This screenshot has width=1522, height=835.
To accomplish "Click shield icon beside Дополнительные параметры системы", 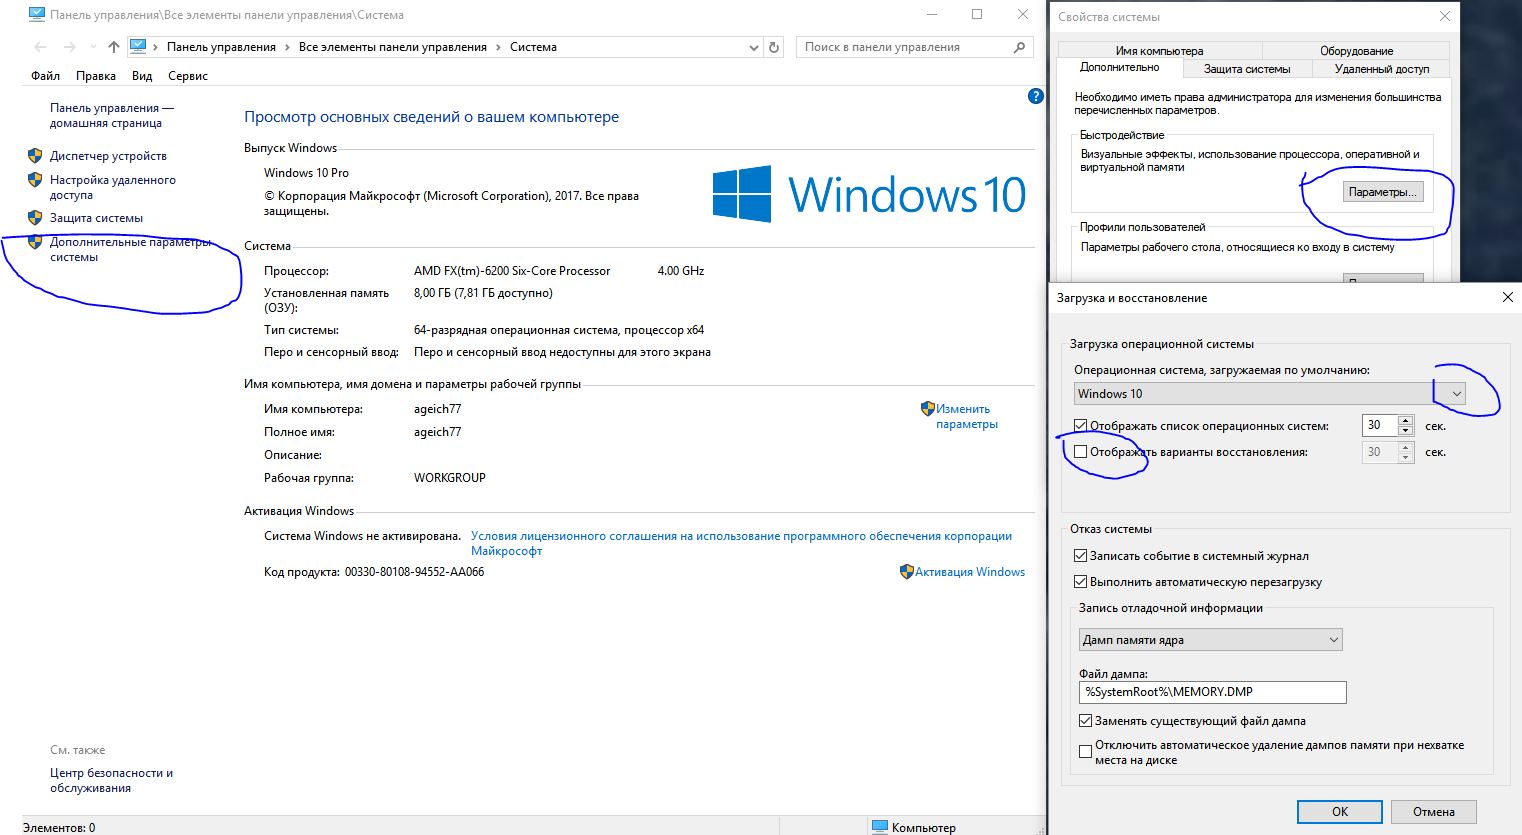I will tap(35, 242).
